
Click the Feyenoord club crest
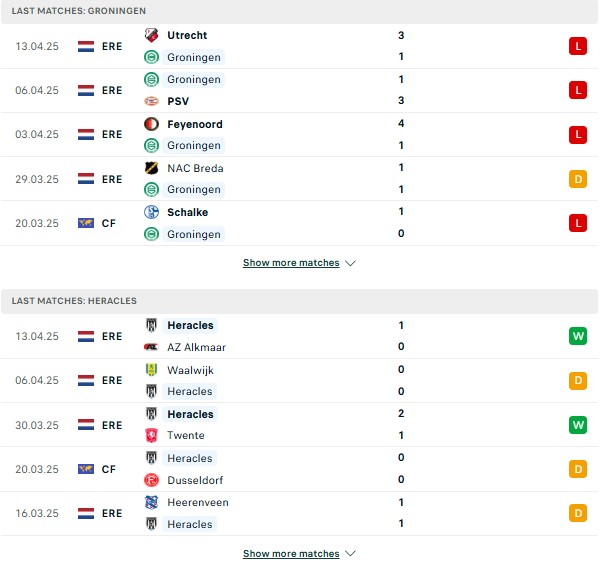[151, 124]
